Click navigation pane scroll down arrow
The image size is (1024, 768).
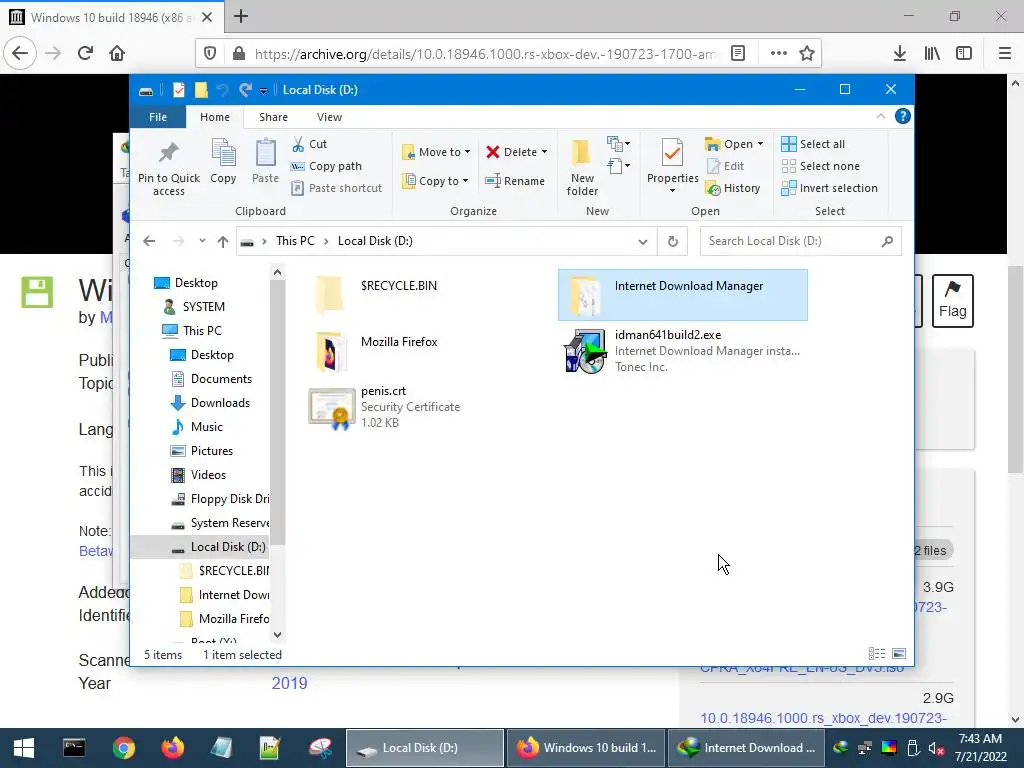point(277,635)
